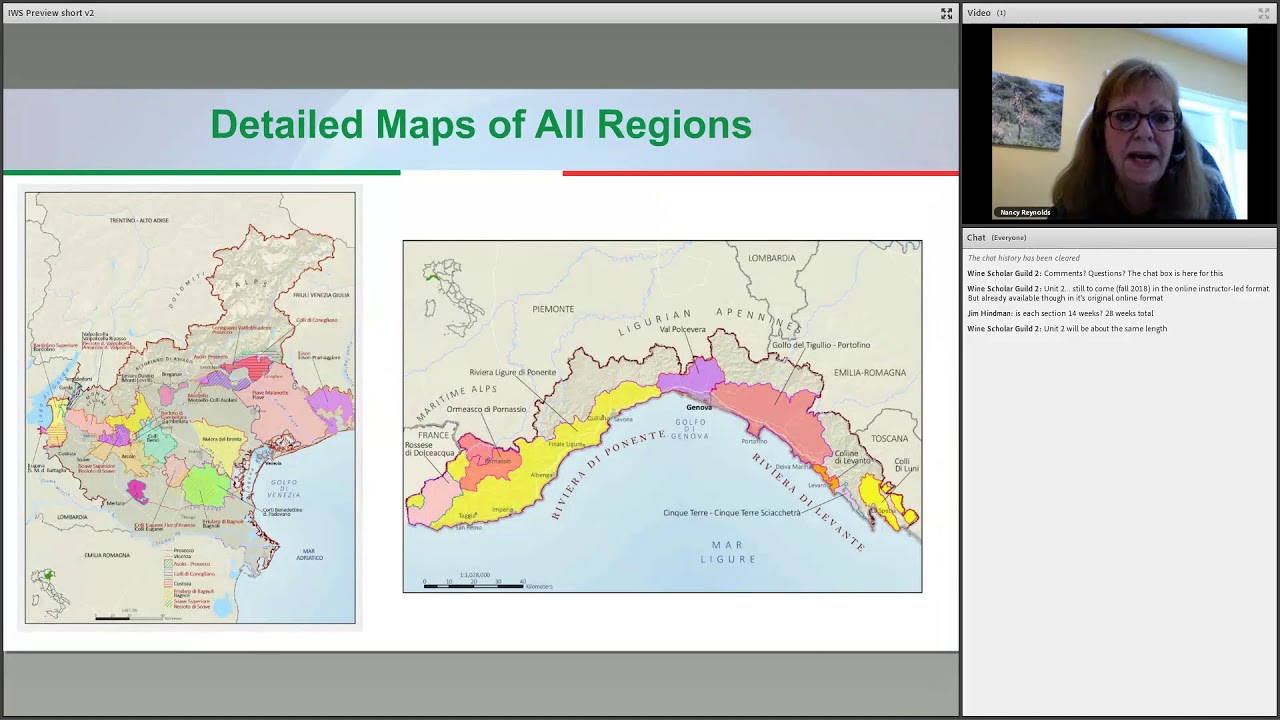Expand the Video pod to full screen
Viewport: 1280px width, 720px height.
pyautogui.click(x=1263, y=13)
